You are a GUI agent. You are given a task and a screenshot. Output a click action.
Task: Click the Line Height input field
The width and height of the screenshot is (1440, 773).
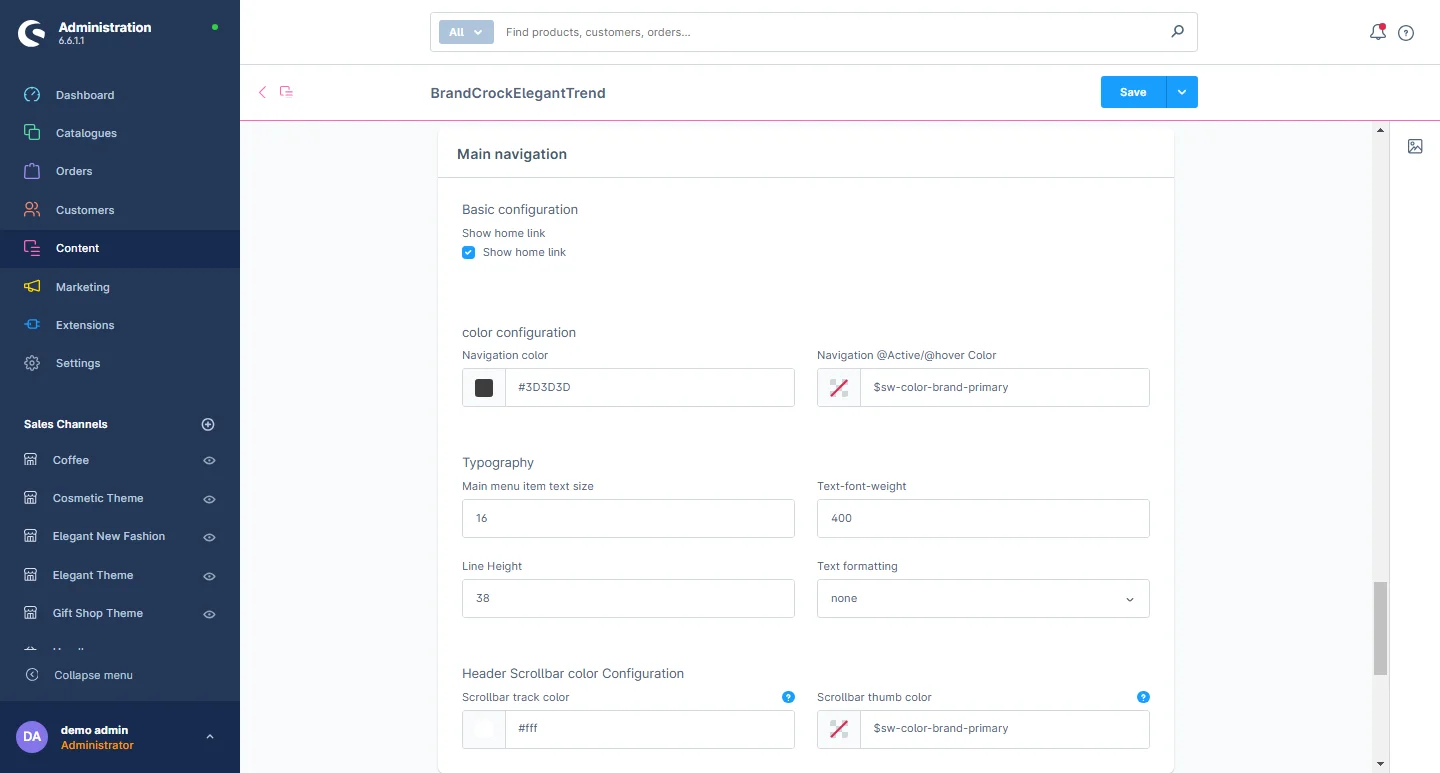(x=628, y=598)
